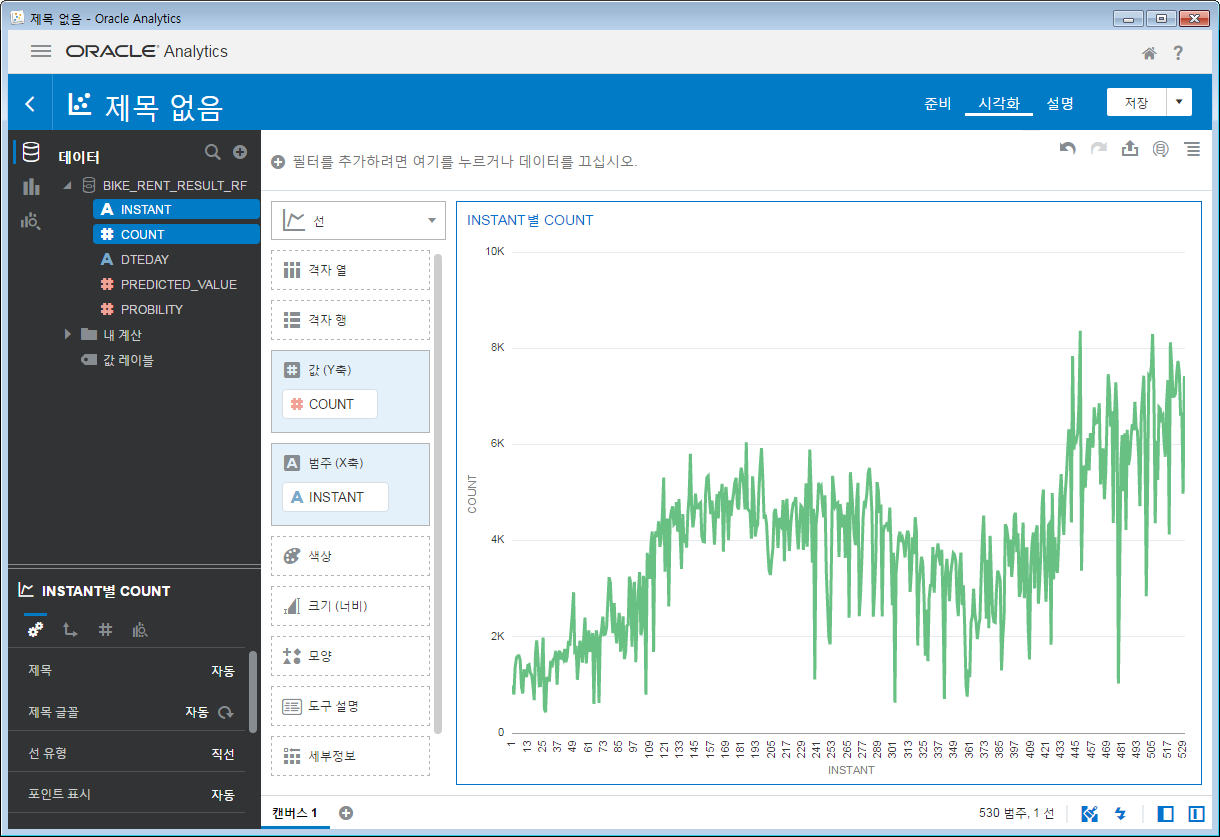Open the Analytics panel icon in sidebar

(x=31, y=221)
